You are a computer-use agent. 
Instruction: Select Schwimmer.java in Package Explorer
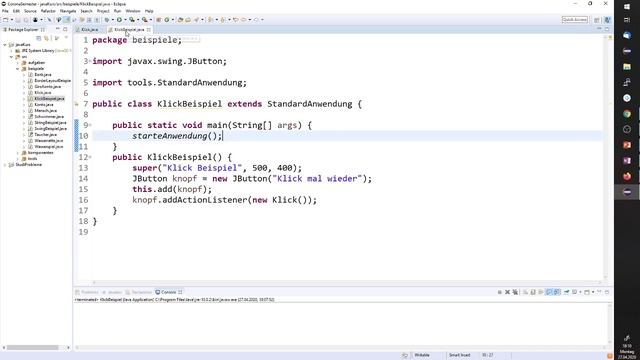[x=48, y=117]
